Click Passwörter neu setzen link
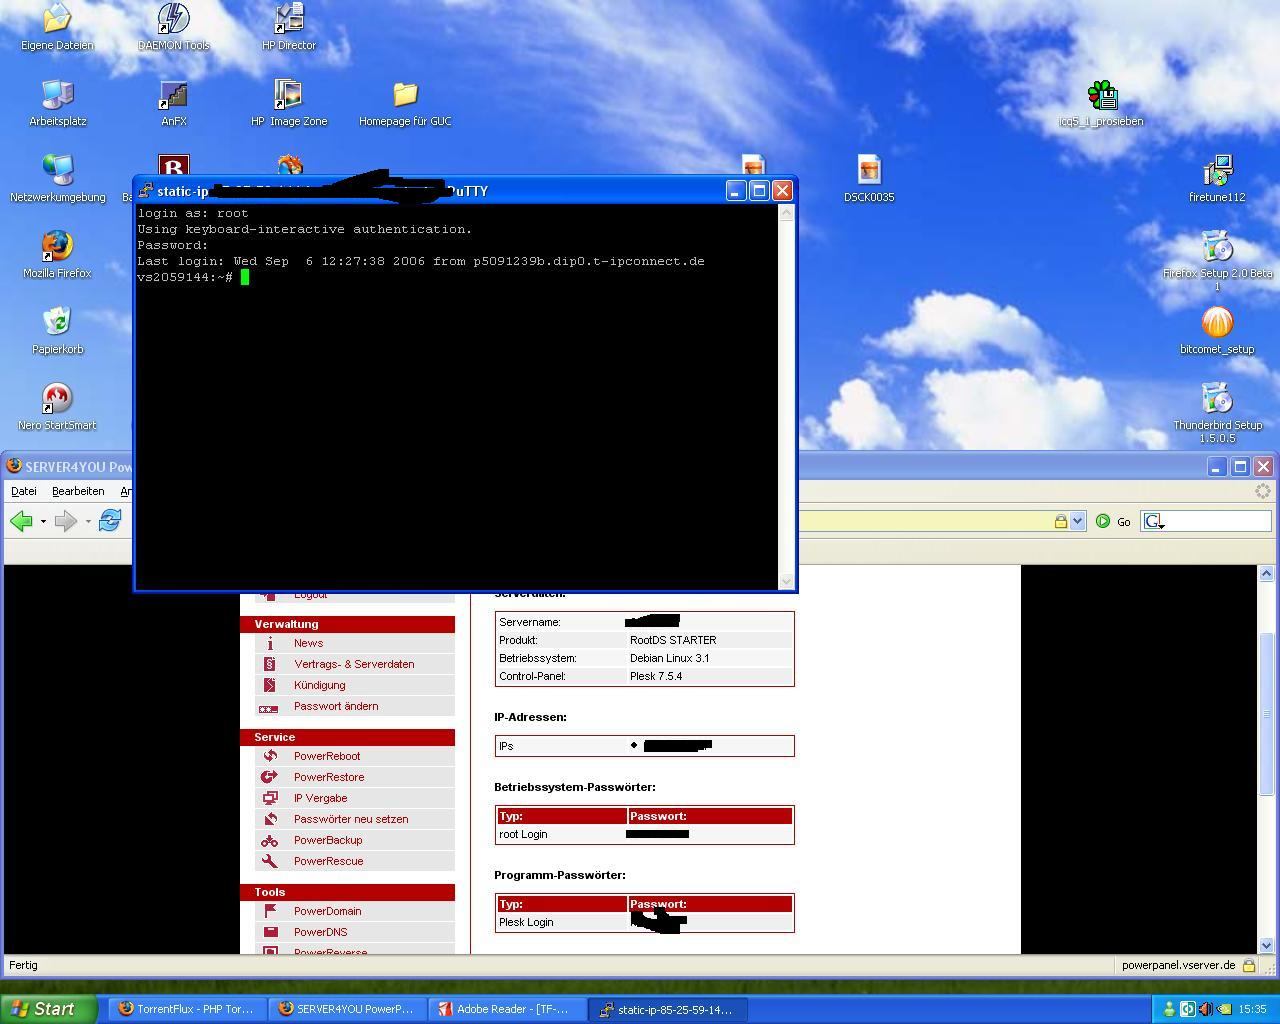Screen dimensions: 1280x1024 351,819
